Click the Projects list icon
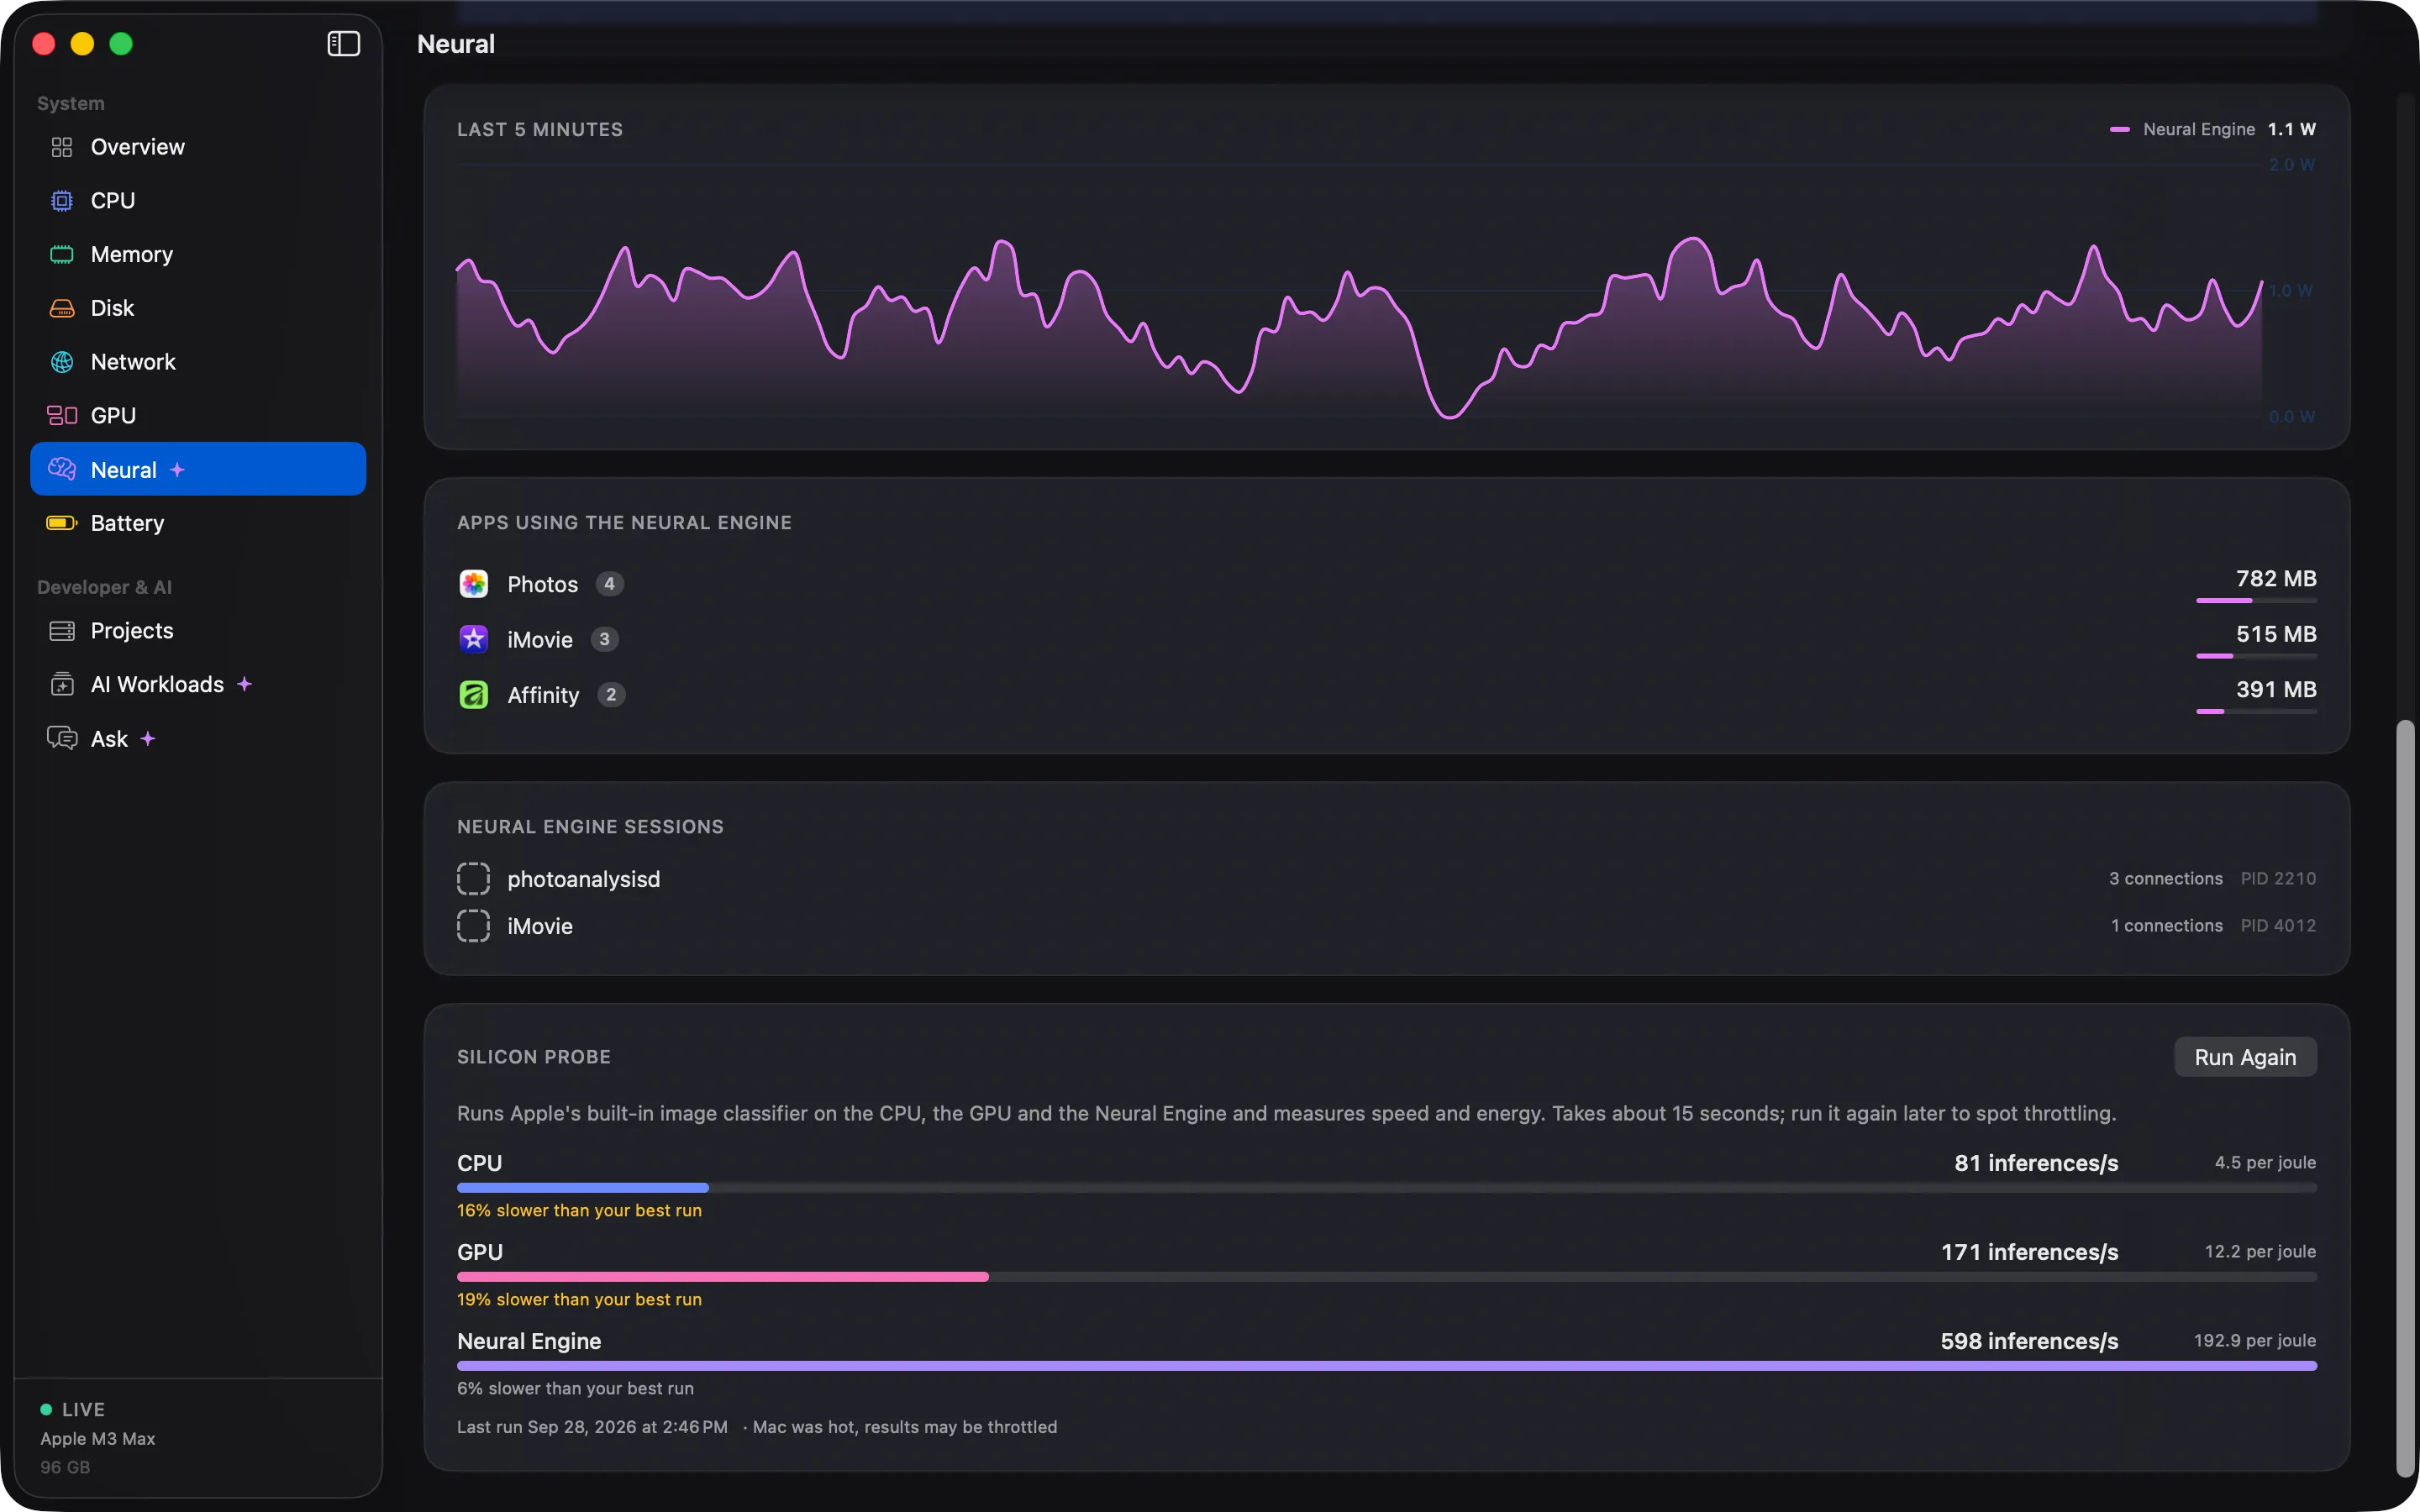The width and height of the screenshot is (2420, 1512). [x=62, y=631]
